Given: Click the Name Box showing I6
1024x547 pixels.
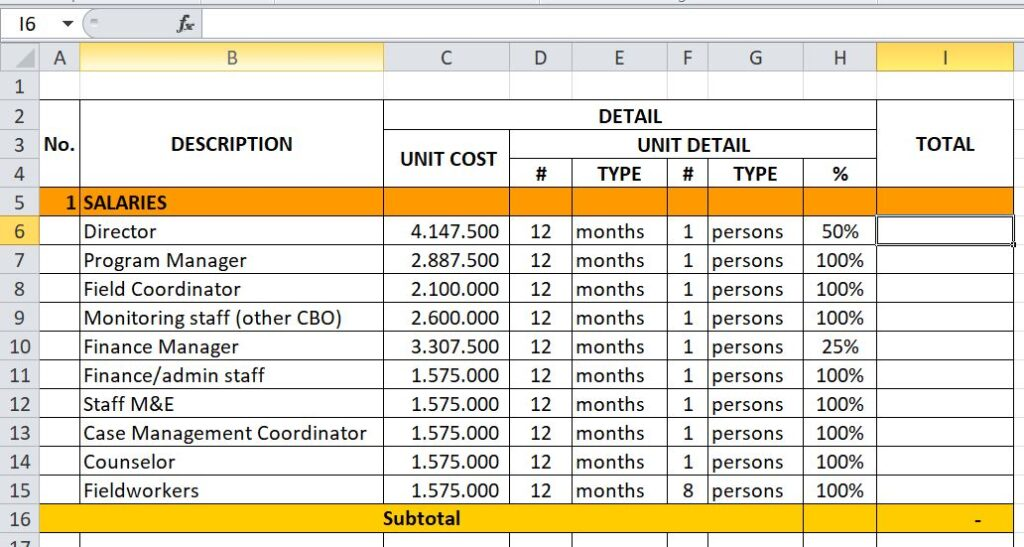Looking at the screenshot, I should coord(28,24).
